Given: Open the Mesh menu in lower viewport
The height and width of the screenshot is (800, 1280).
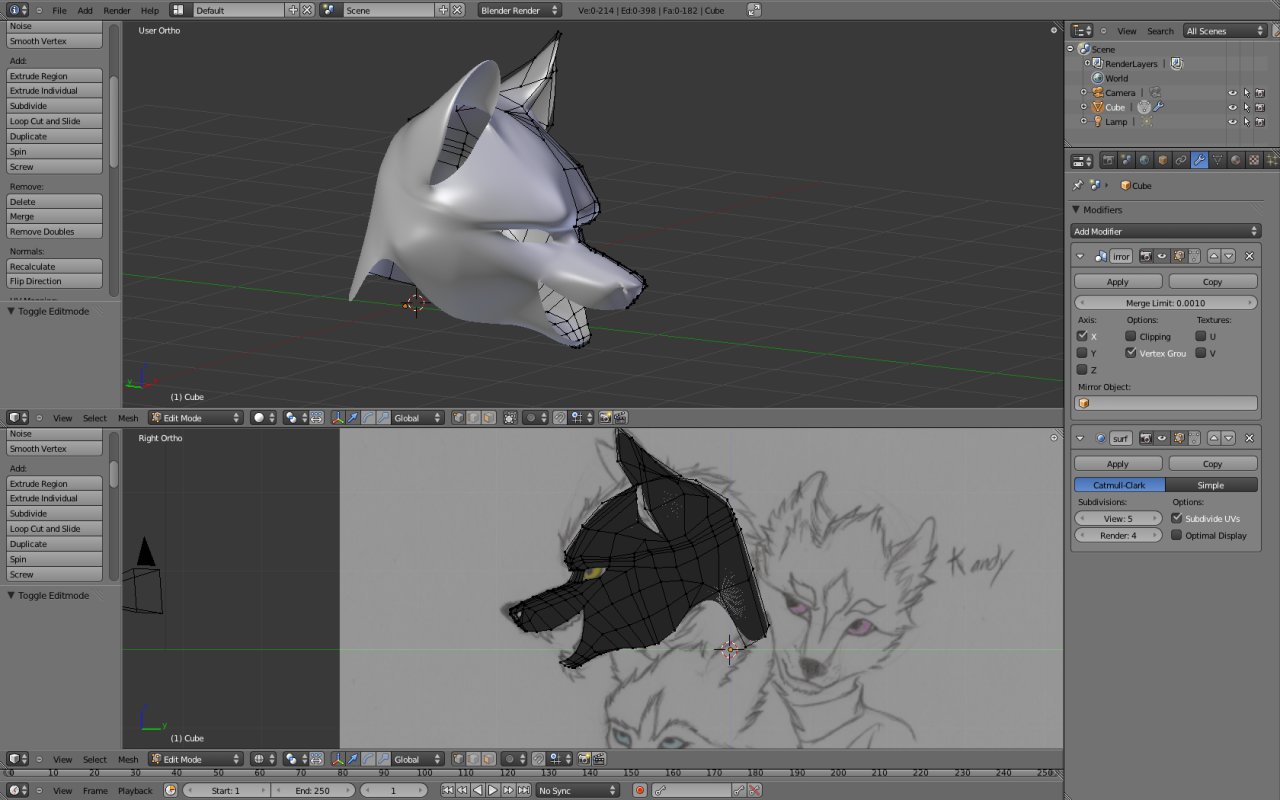Looking at the screenshot, I should click(x=128, y=759).
